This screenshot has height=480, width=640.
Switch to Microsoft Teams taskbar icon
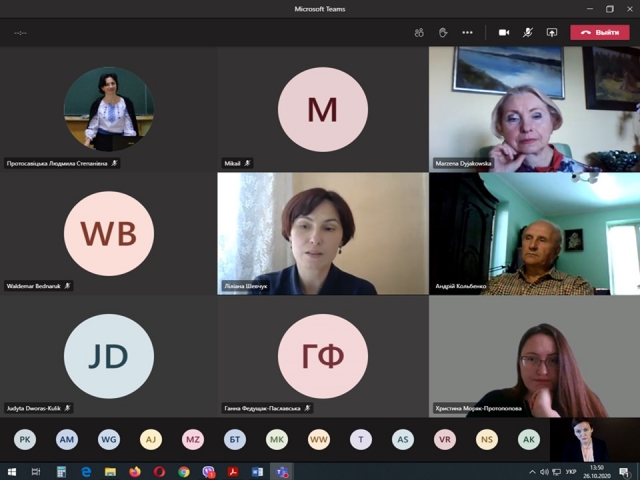[x=282, y=472]
